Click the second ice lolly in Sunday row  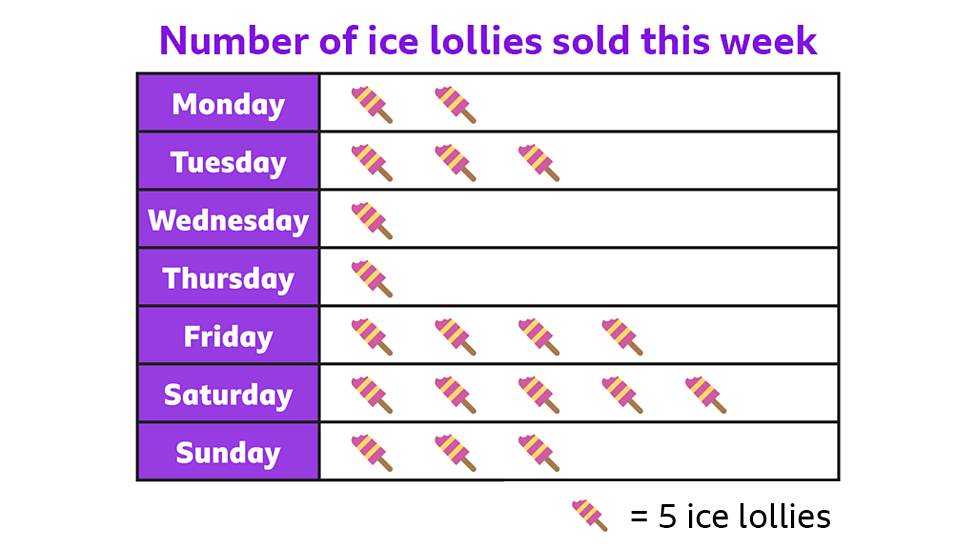tap(455, 452)
